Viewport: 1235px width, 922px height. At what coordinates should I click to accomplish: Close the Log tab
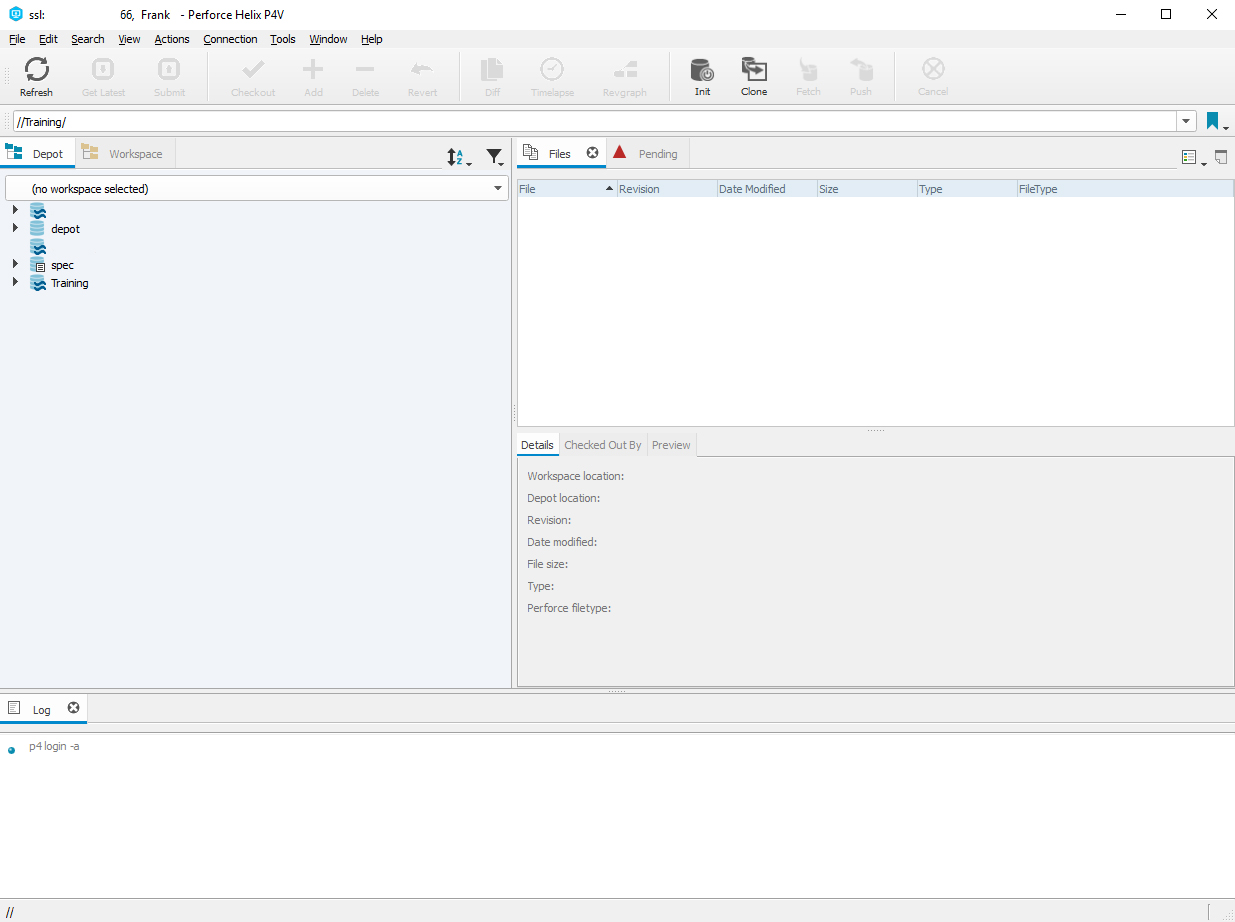coord(73,708)
